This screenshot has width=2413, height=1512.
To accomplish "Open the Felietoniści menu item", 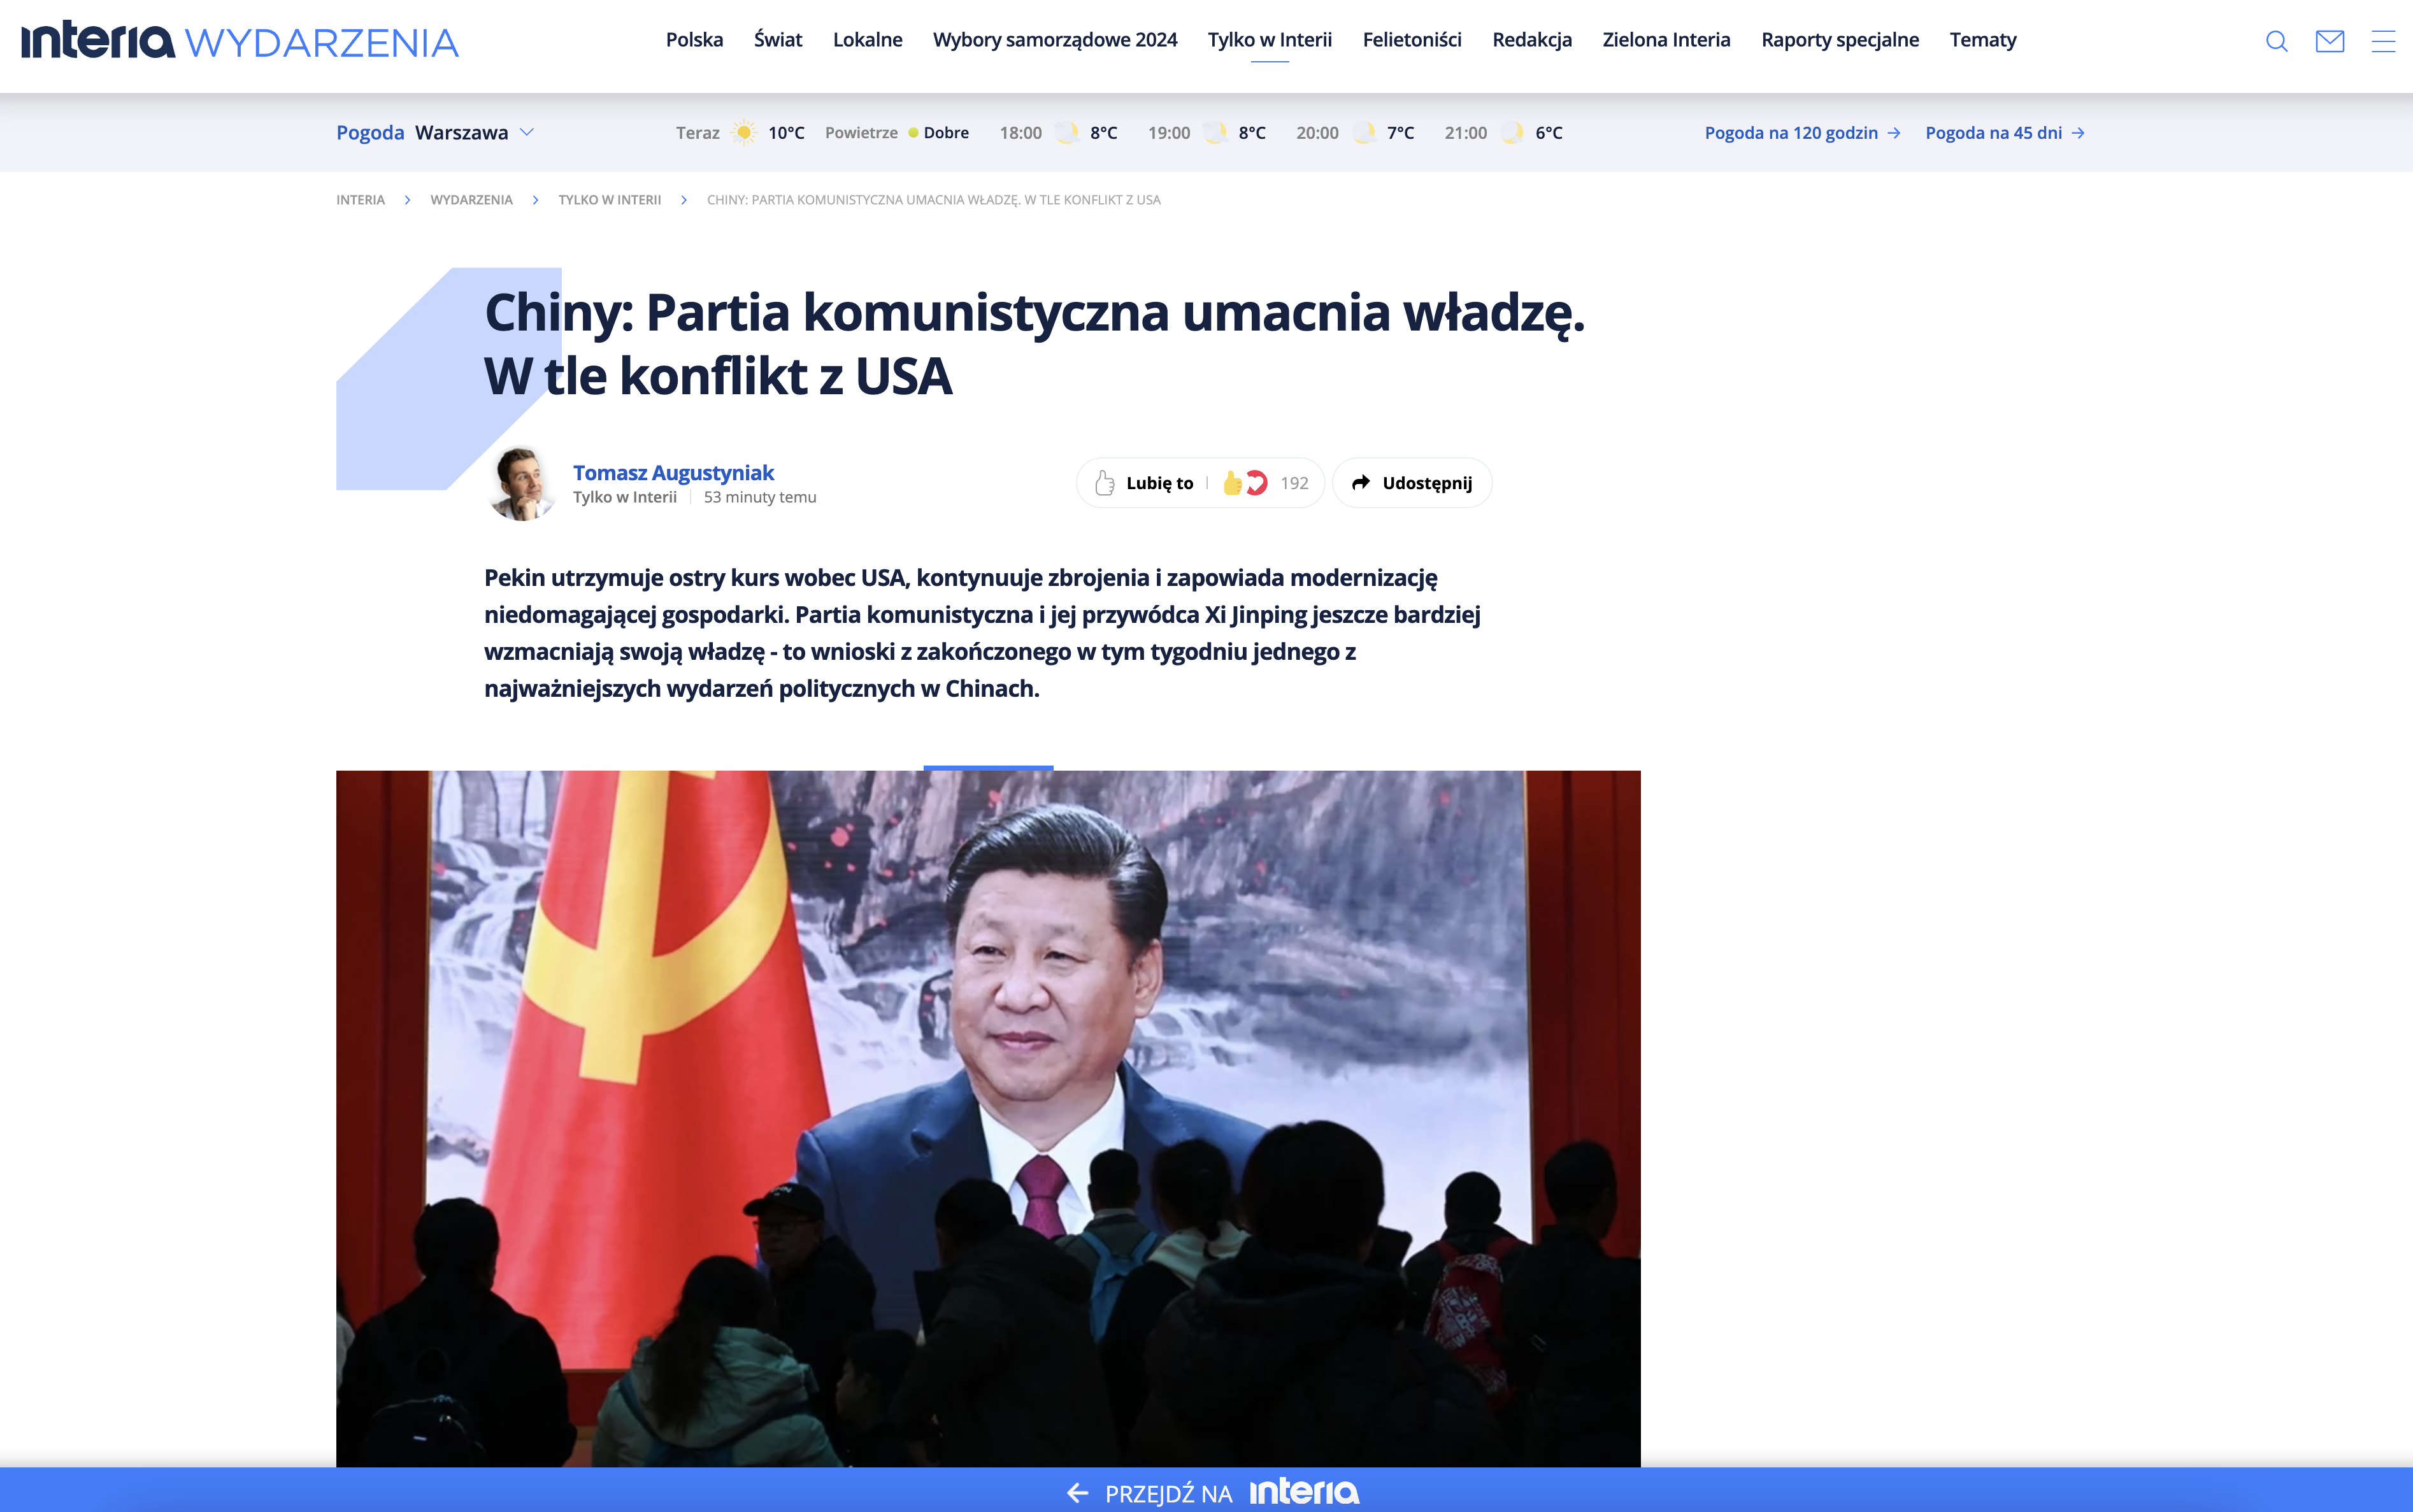I will click(1412, 40).
